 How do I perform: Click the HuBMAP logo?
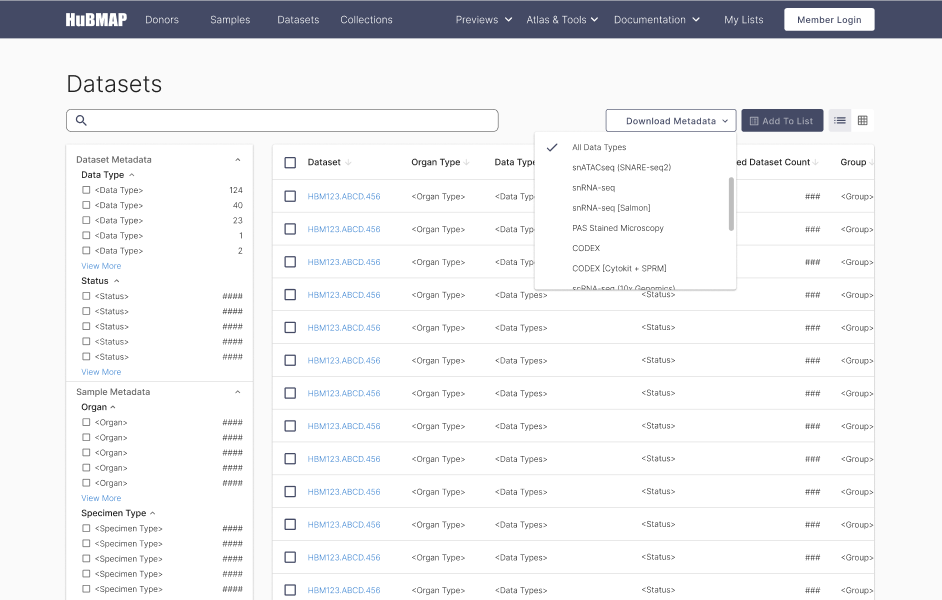[97, 18]
